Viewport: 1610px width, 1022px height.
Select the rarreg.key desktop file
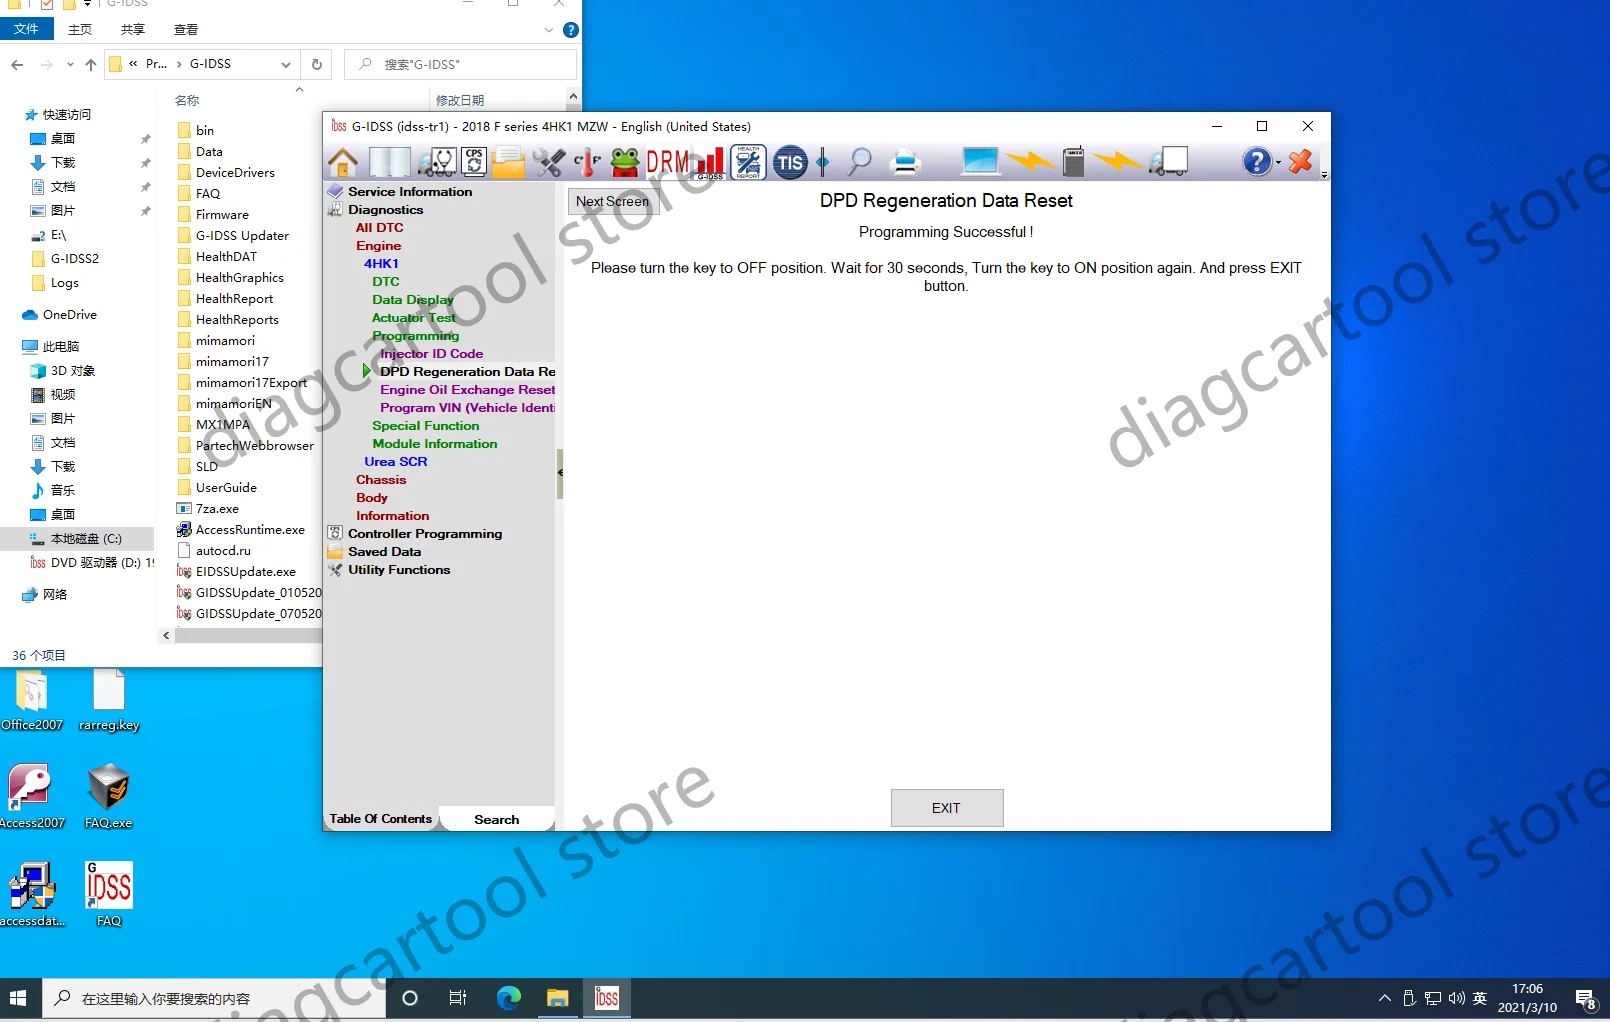109,700
